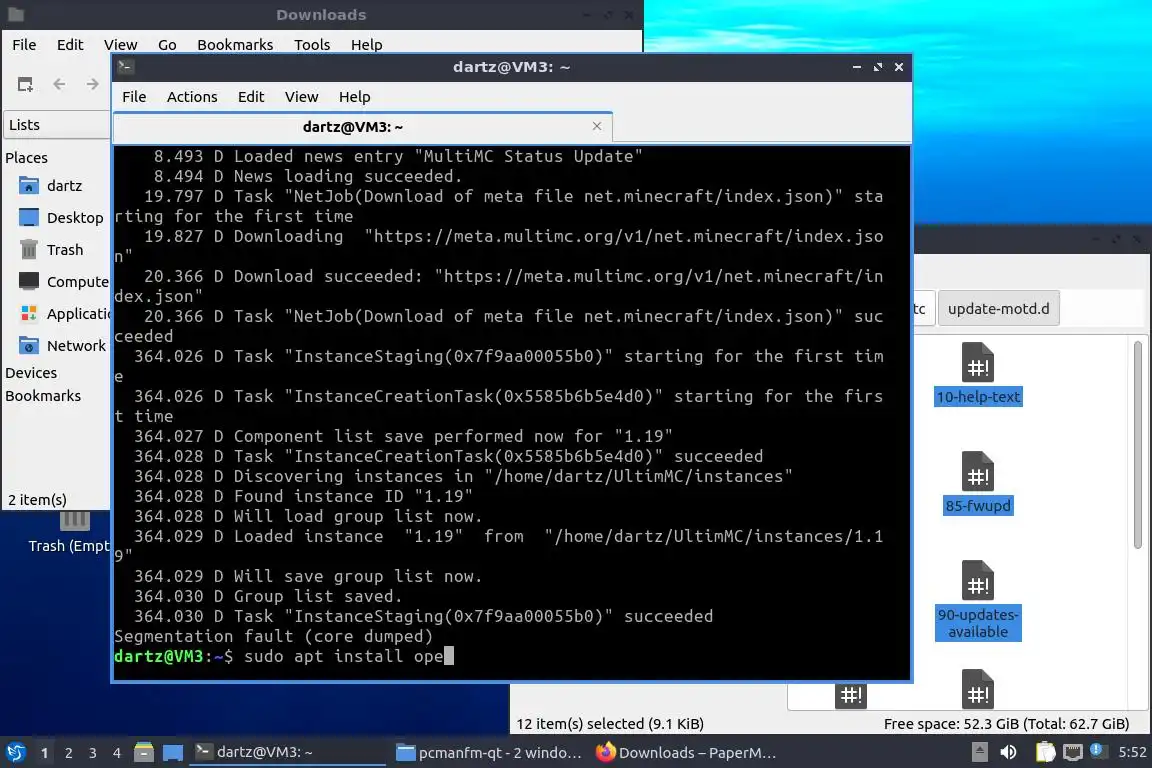Click the free space status bar text
1152x768 pixels.
[x=1006, y=724]
